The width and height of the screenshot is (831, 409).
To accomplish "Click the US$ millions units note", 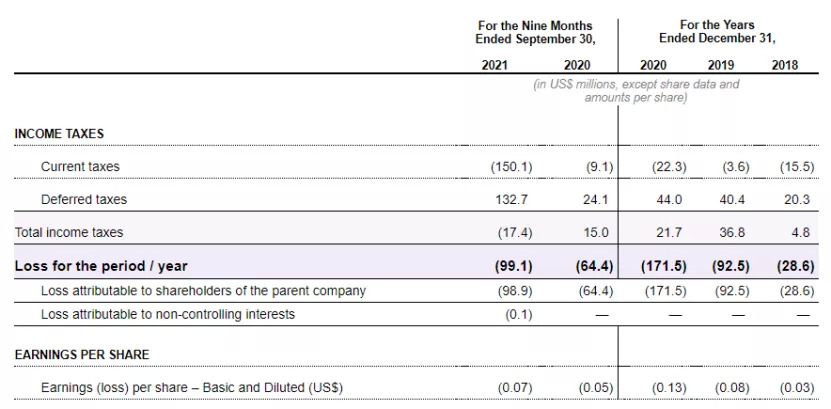I will [x=636, y=91].
